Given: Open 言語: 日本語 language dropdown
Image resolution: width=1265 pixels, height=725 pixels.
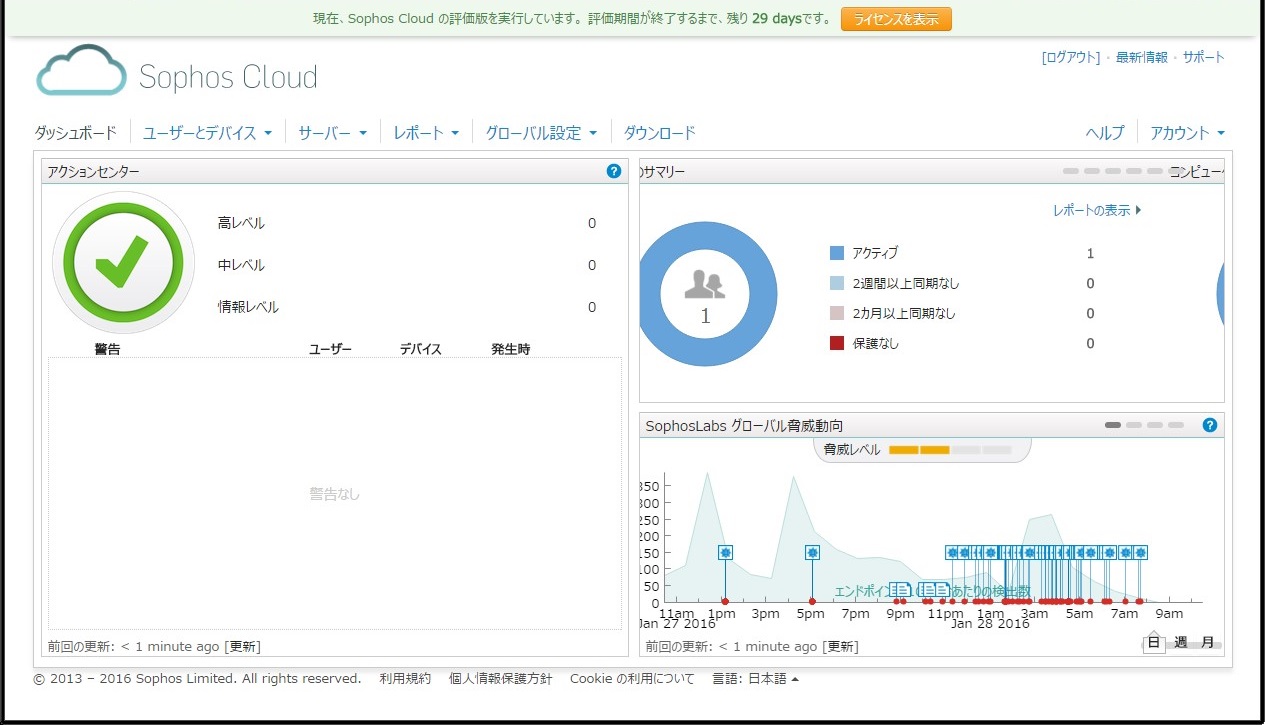Looking at the screenshot, I should pos(755,678).
